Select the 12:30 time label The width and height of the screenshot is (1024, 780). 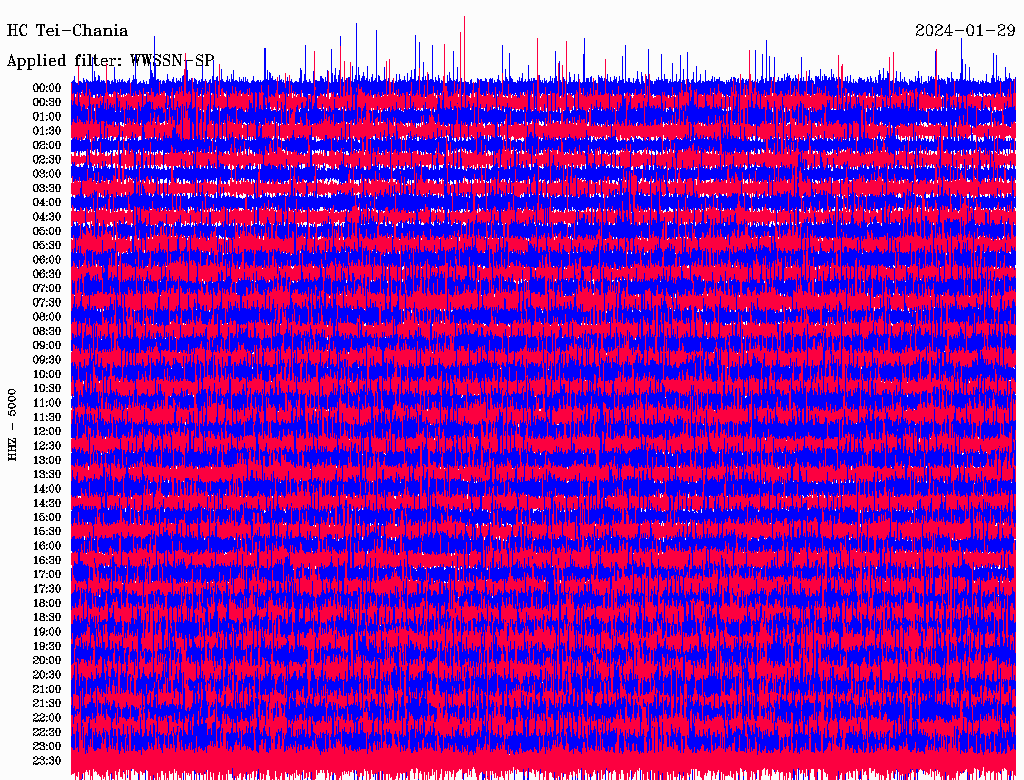47,446
